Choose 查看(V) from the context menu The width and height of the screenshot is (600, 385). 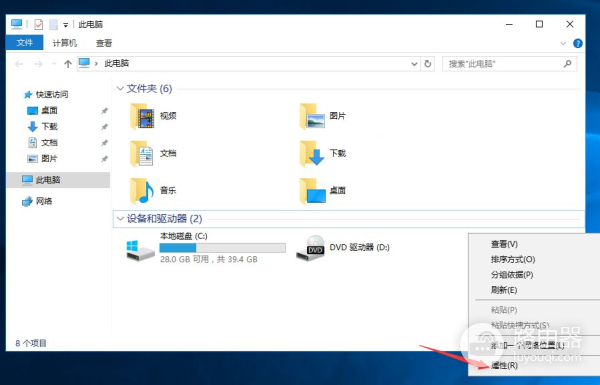[x=504, y=244]
